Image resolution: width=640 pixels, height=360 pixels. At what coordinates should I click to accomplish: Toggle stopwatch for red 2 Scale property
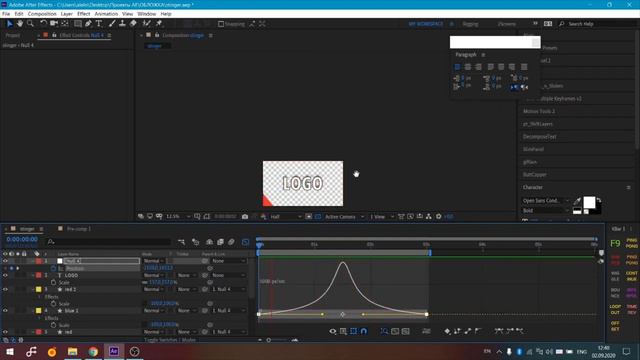[x=53, y=304]
